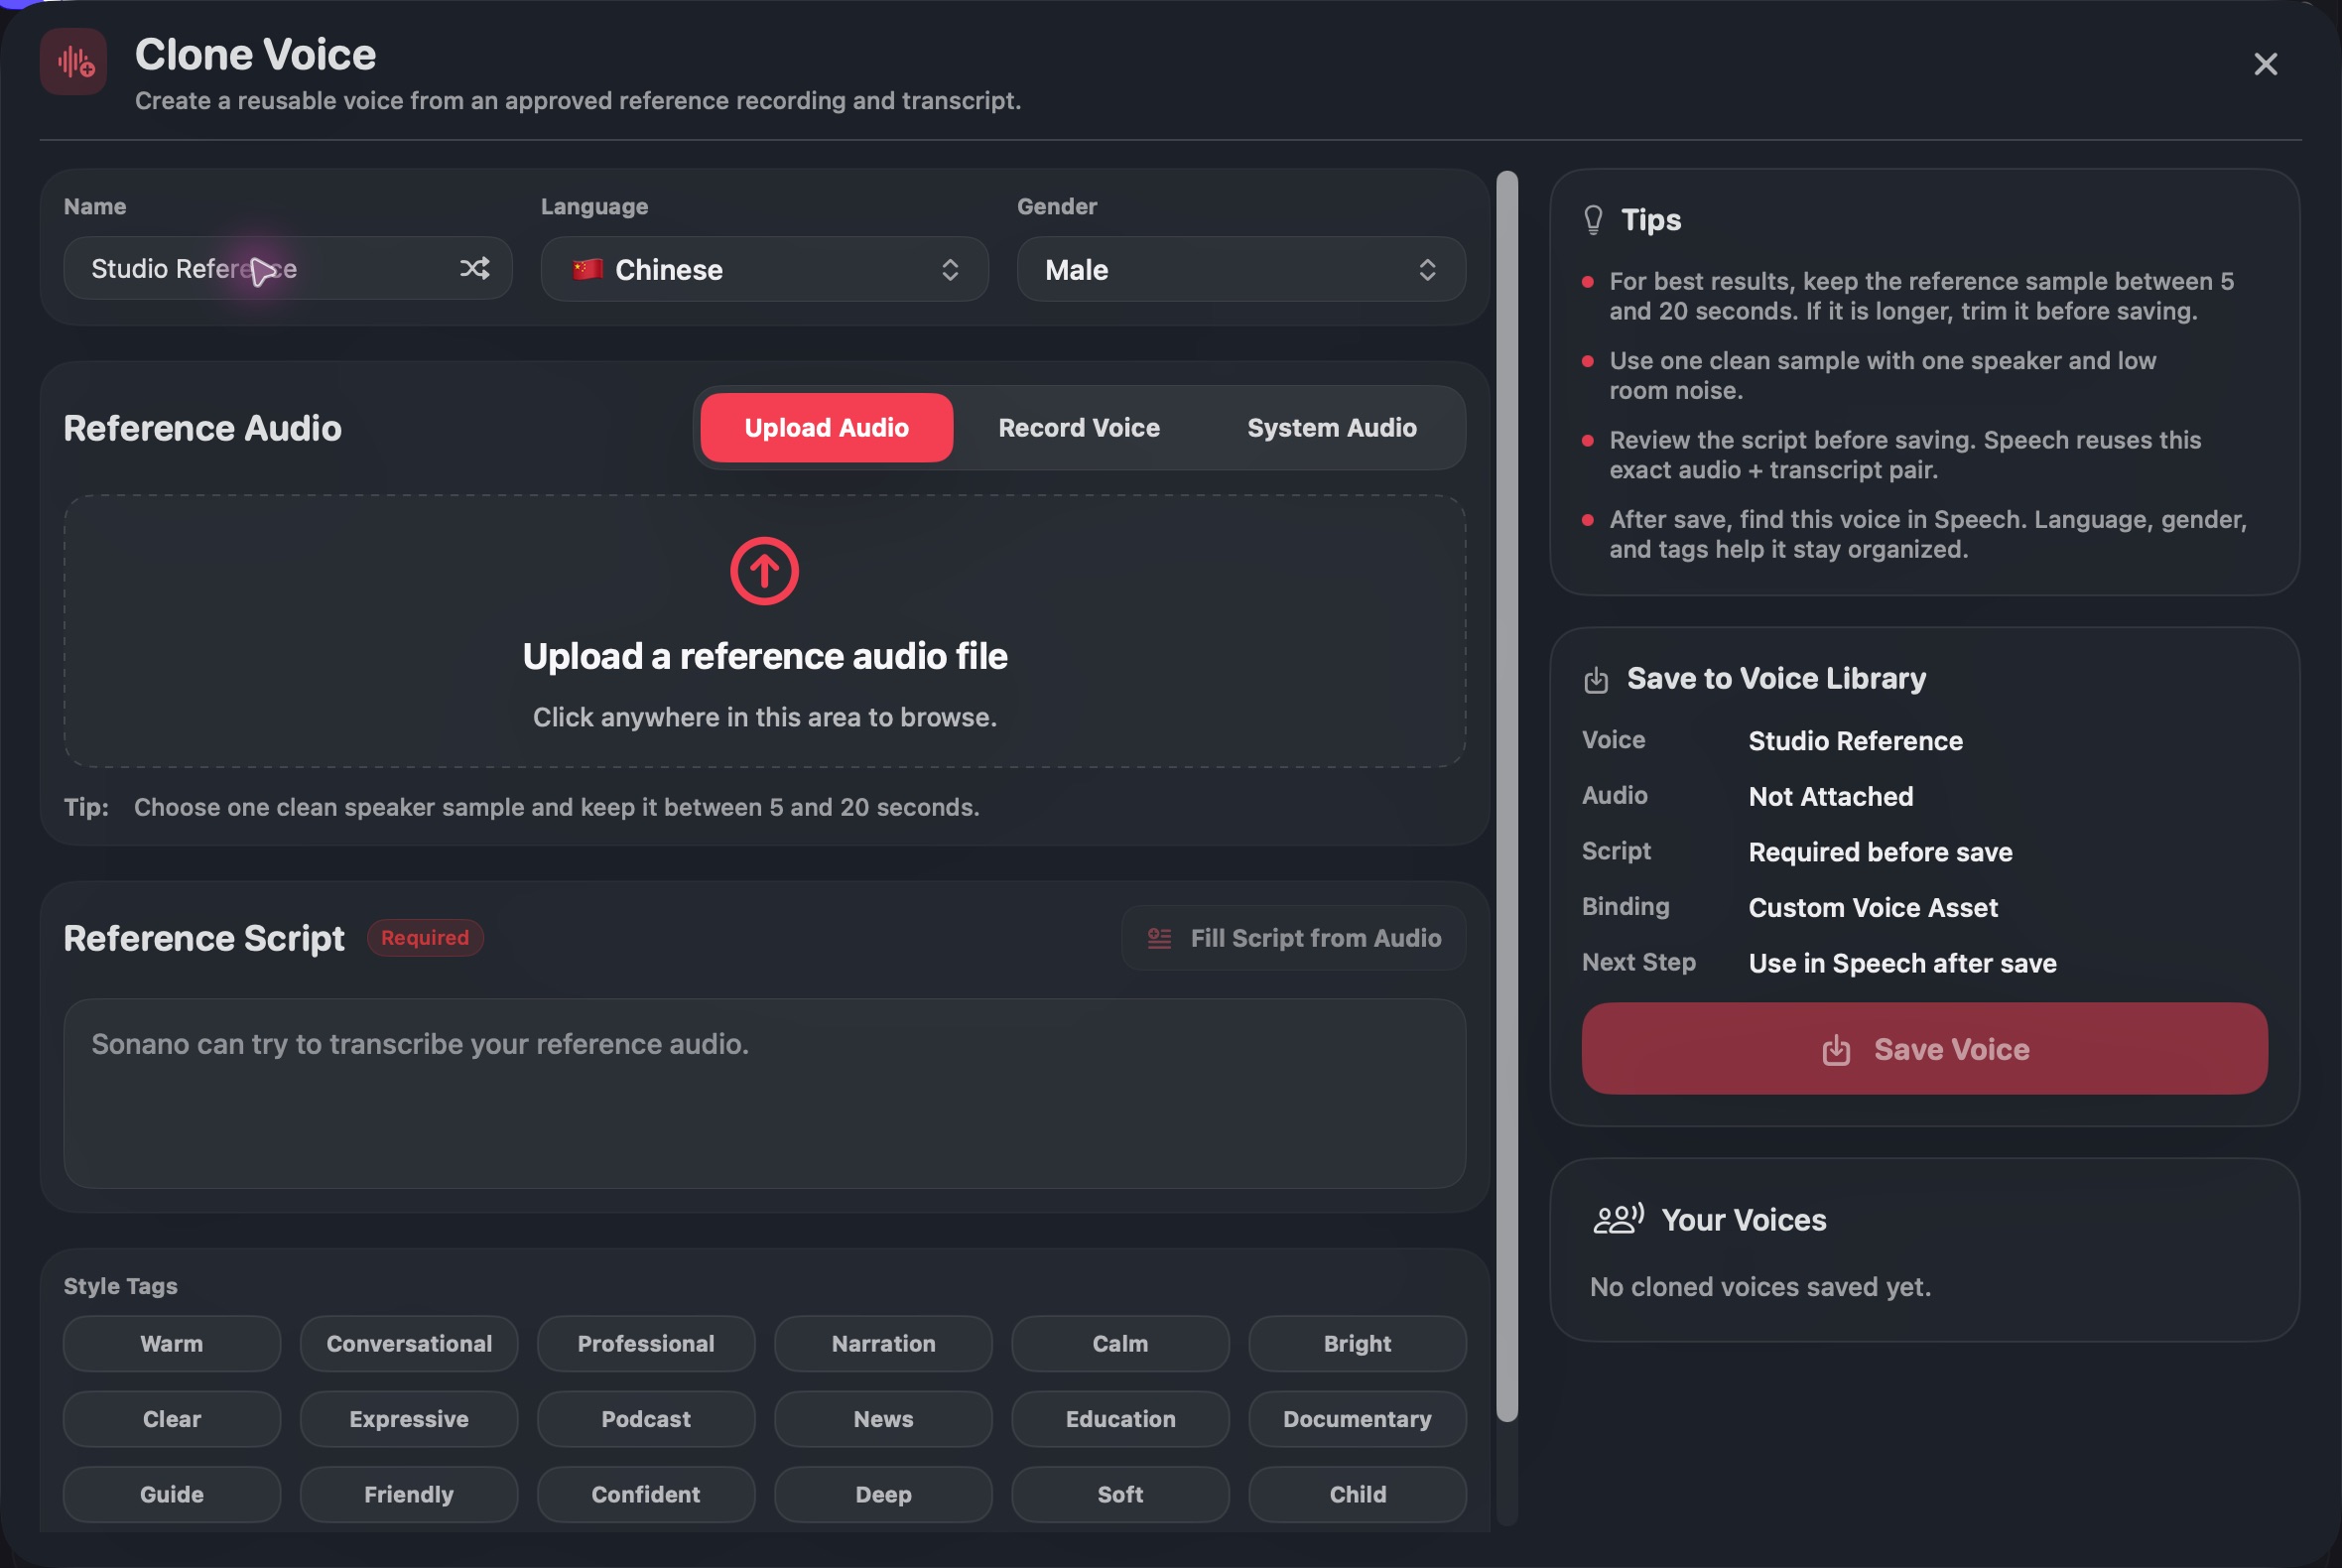Toggle the Conversational style tag
The width and height of the screenshot is (2342, 1568).
(x=409, y=1343)
